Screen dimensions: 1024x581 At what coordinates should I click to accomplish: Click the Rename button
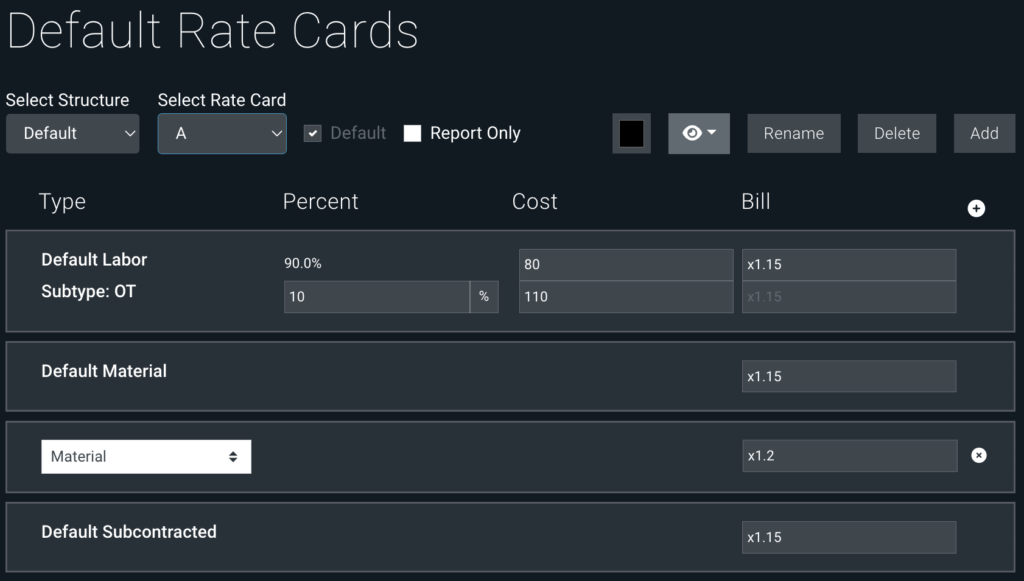794,133
